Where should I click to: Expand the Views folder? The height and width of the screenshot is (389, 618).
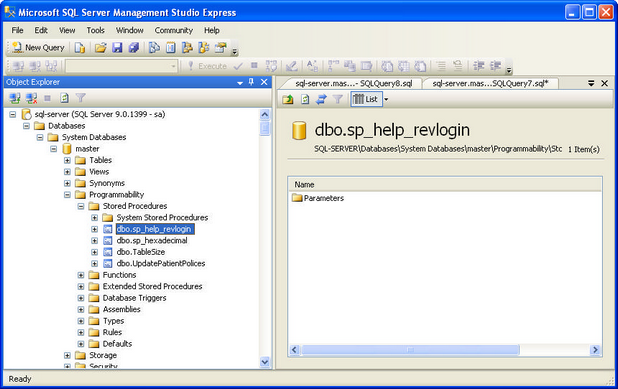(67, 172)
